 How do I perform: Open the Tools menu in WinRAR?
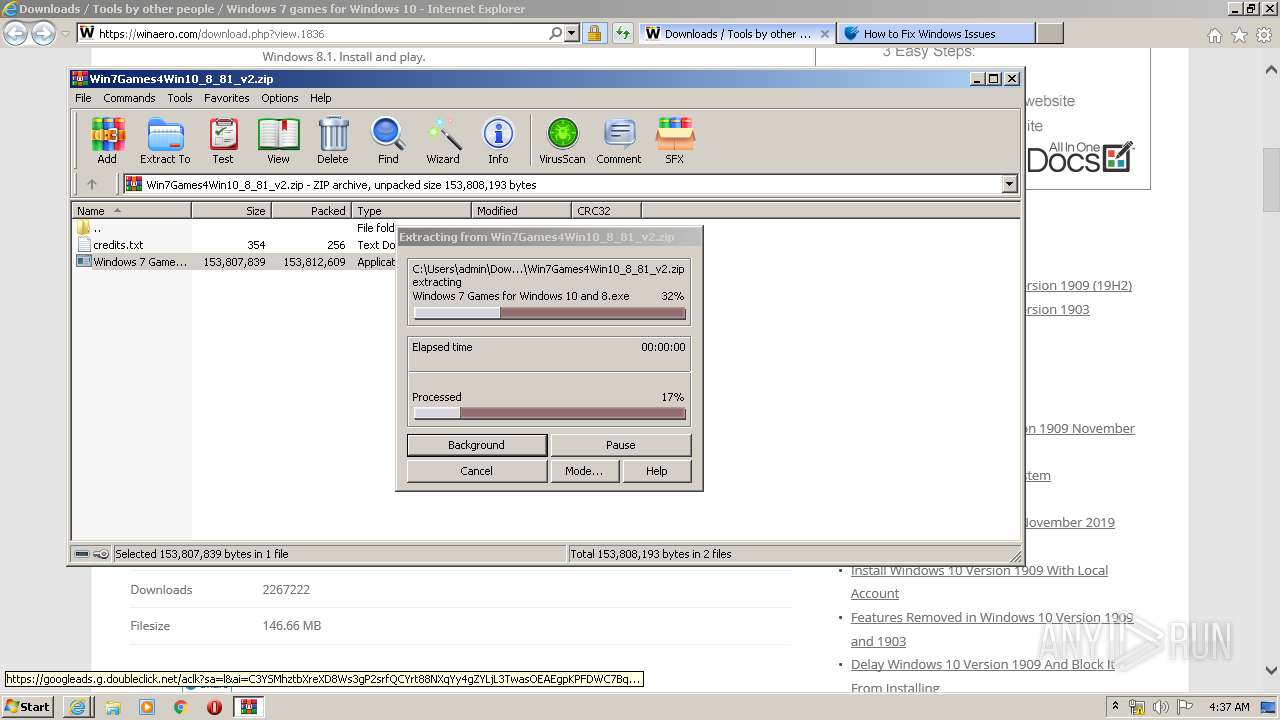tap(180, 98)
